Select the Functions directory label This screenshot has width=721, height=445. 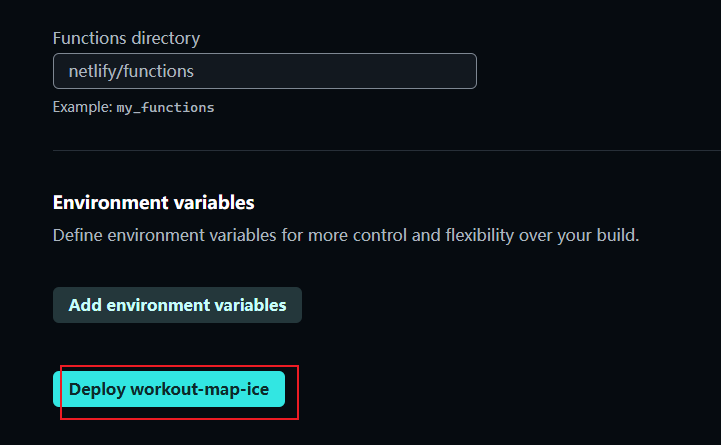126,38
